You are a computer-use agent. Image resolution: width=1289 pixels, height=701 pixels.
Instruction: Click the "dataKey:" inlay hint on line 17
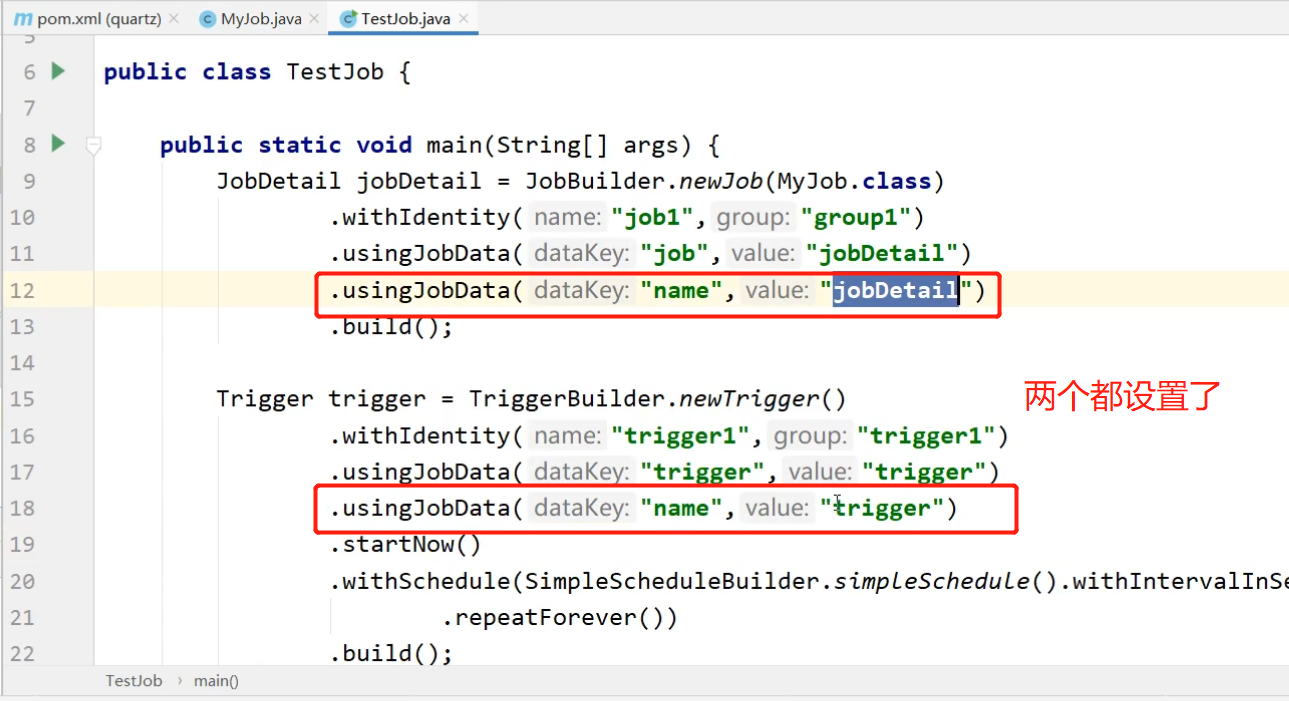tap(582, 472)
